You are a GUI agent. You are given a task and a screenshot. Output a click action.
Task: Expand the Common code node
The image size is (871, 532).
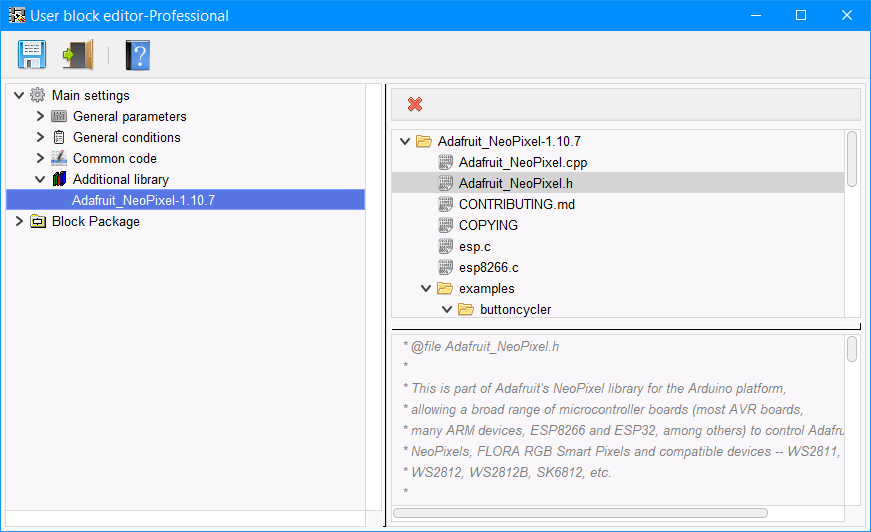pyautogui.click(x=40, y=158)
